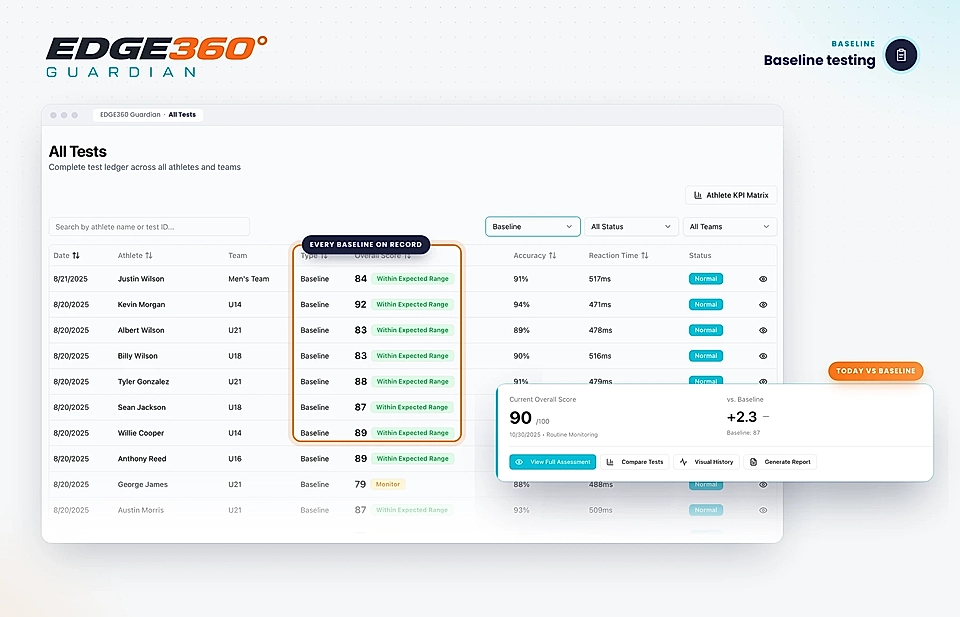Image resolution: width=960 pixels, height=617 pixels.
Task: Click Compare Tests button
Action: 635,462
